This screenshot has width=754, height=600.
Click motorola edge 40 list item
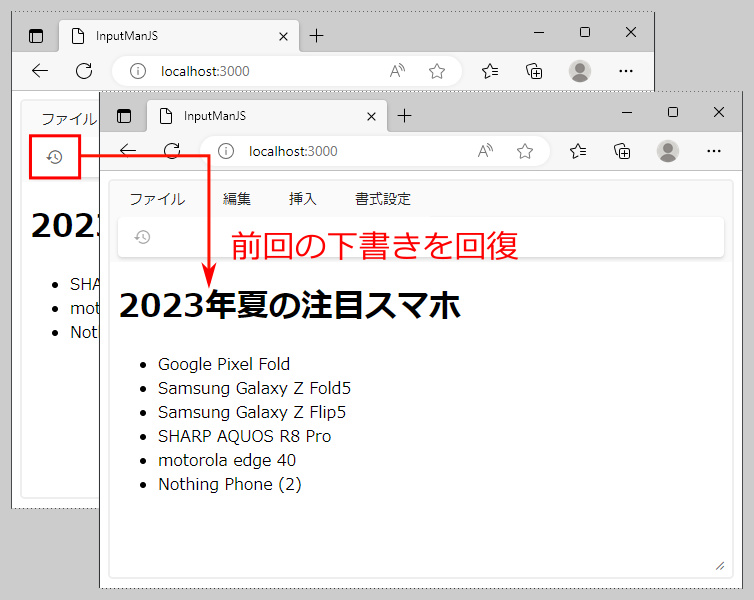tap(227, 460)
